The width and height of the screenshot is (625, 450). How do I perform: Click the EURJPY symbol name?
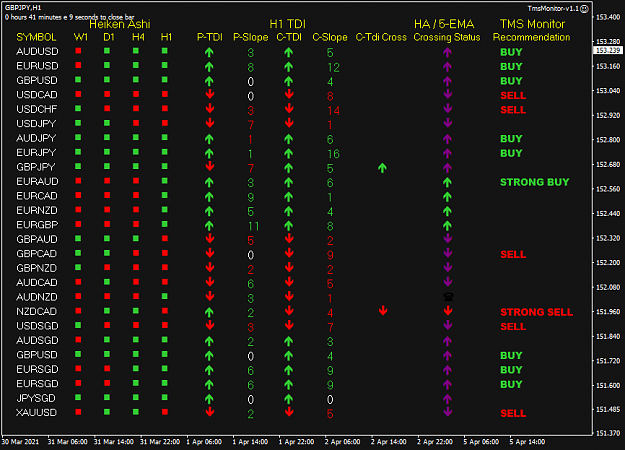(36, 153)
